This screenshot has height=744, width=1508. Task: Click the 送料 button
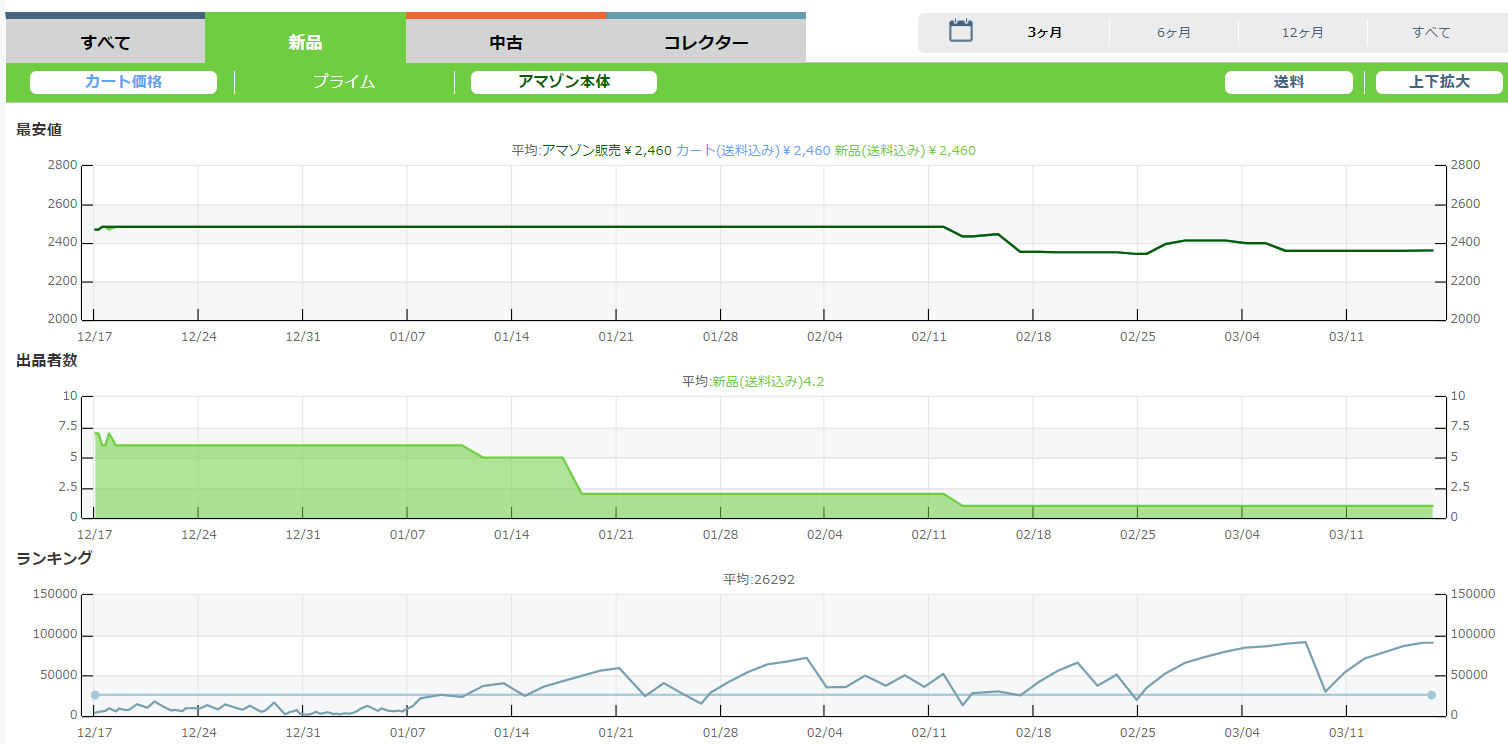(x=1288, y=82)
